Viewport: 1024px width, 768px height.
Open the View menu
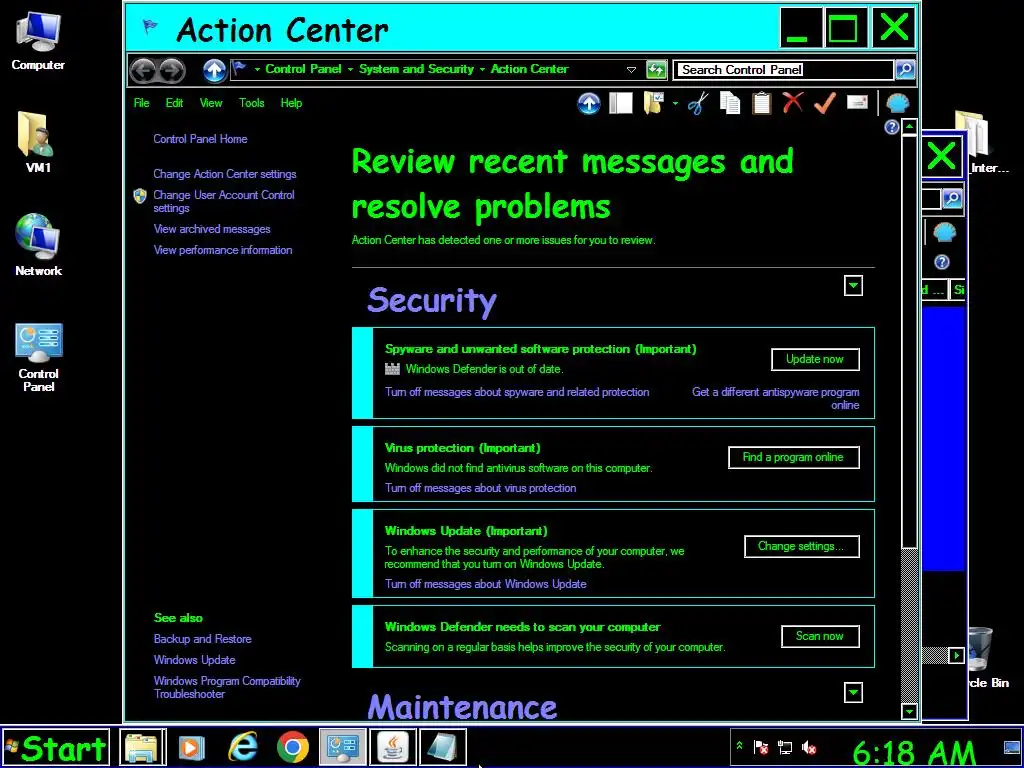tap(211, 103)
